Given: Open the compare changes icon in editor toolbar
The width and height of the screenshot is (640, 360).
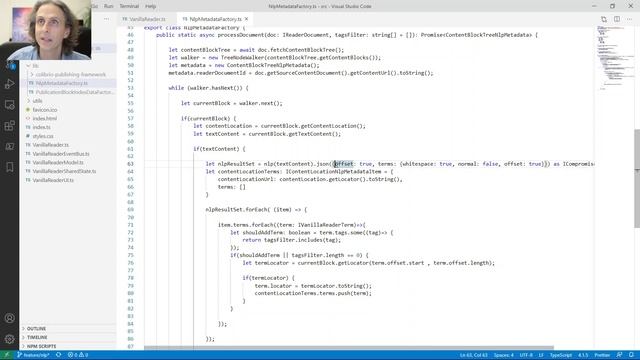Looking at the screenshot, I should (604, 19).
